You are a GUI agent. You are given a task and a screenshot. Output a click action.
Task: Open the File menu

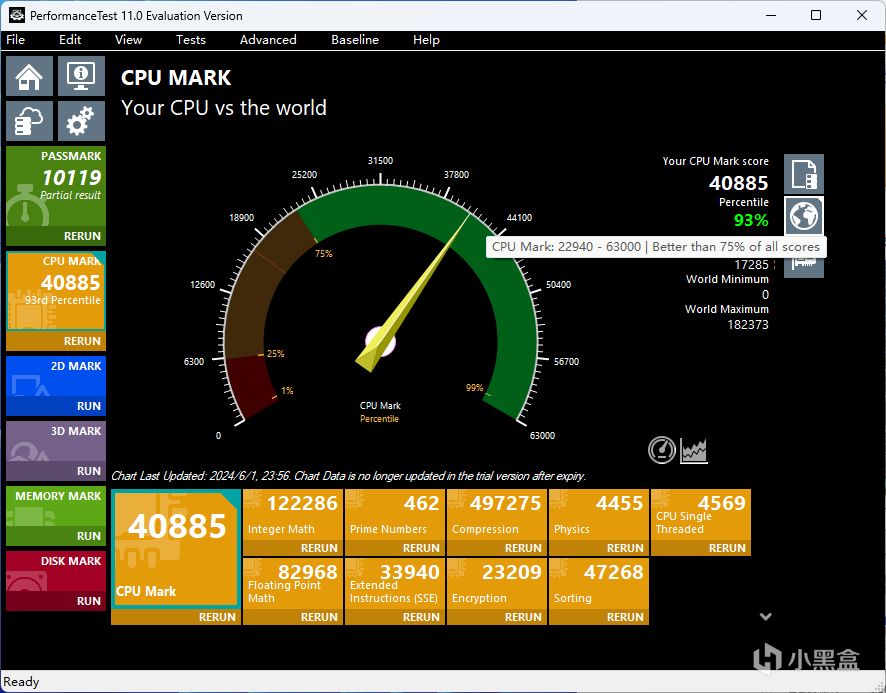(x=15, y=40)
